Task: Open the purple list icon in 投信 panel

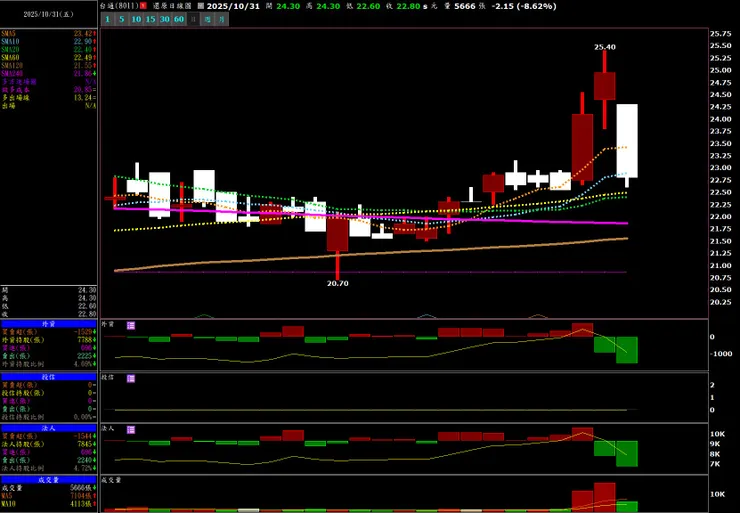Action: click(x=131, y=378)
